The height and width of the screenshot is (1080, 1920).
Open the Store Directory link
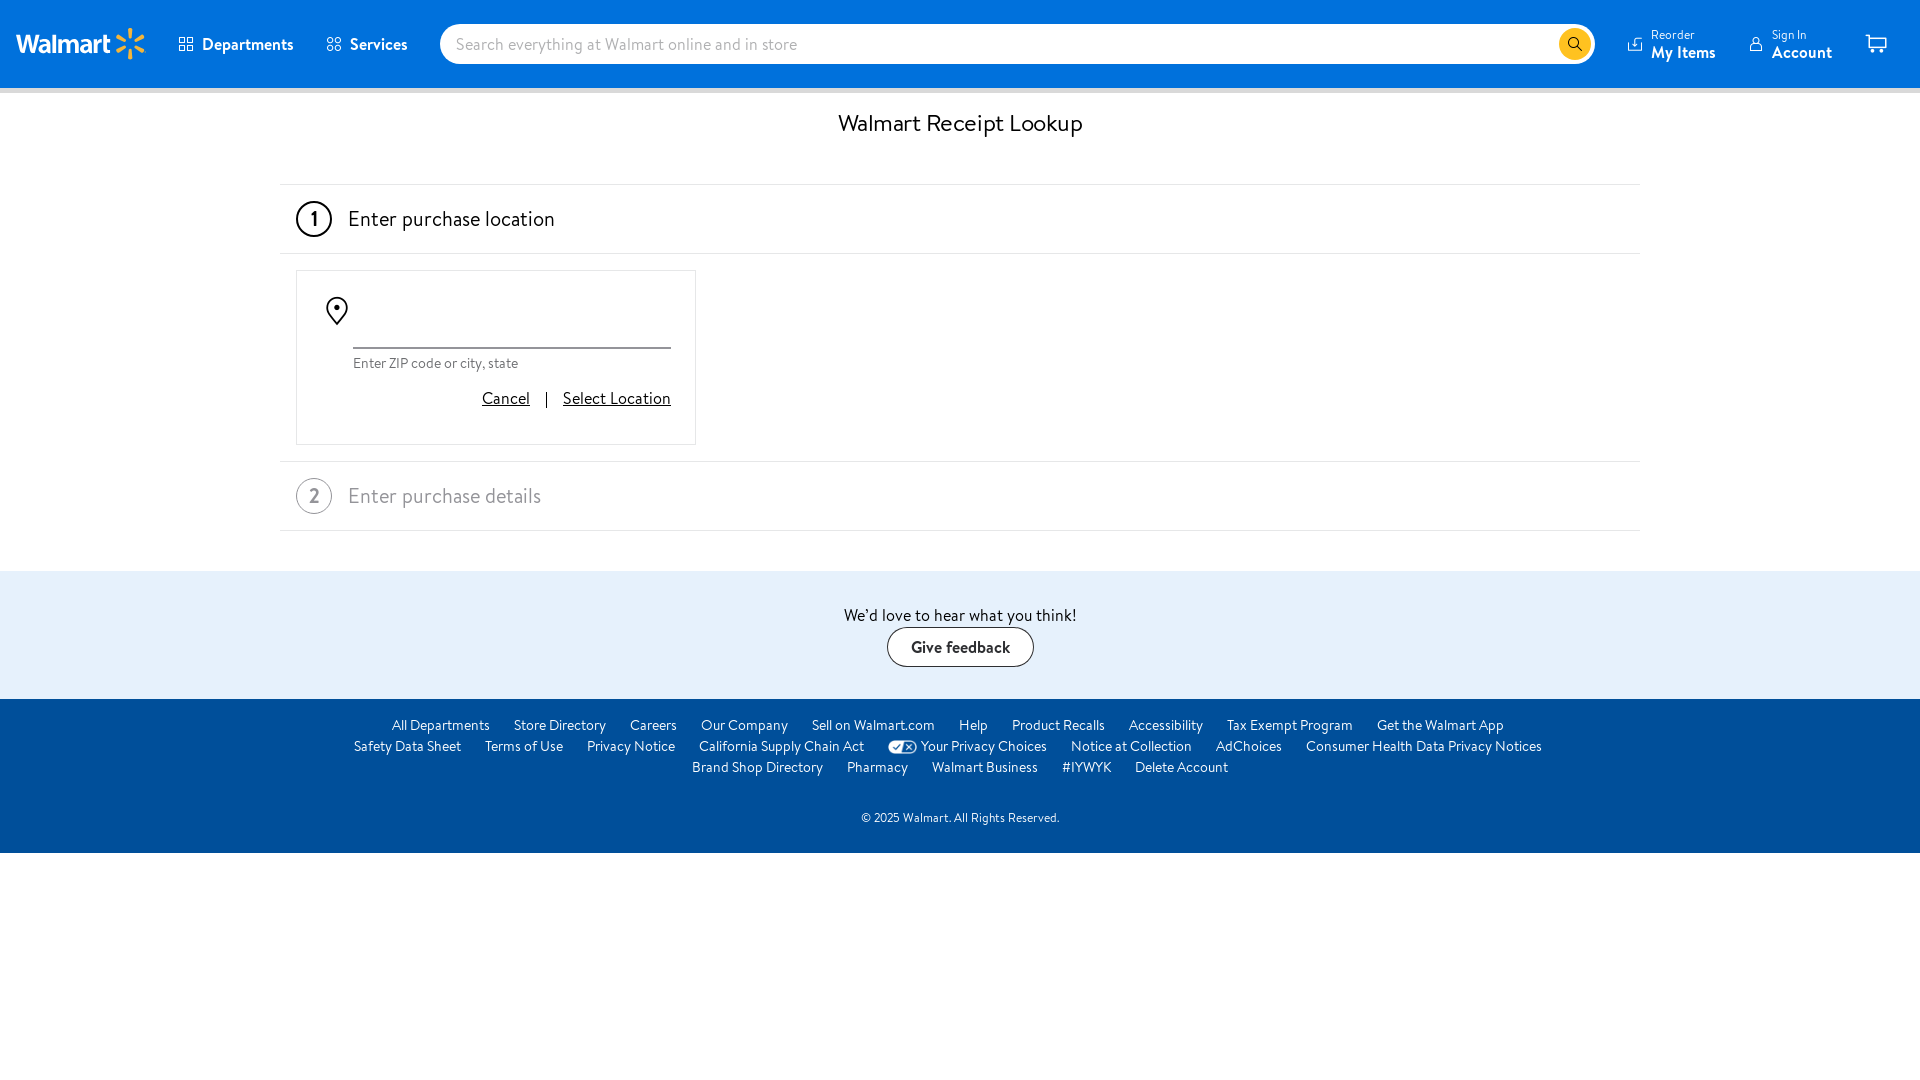(560, 725)
